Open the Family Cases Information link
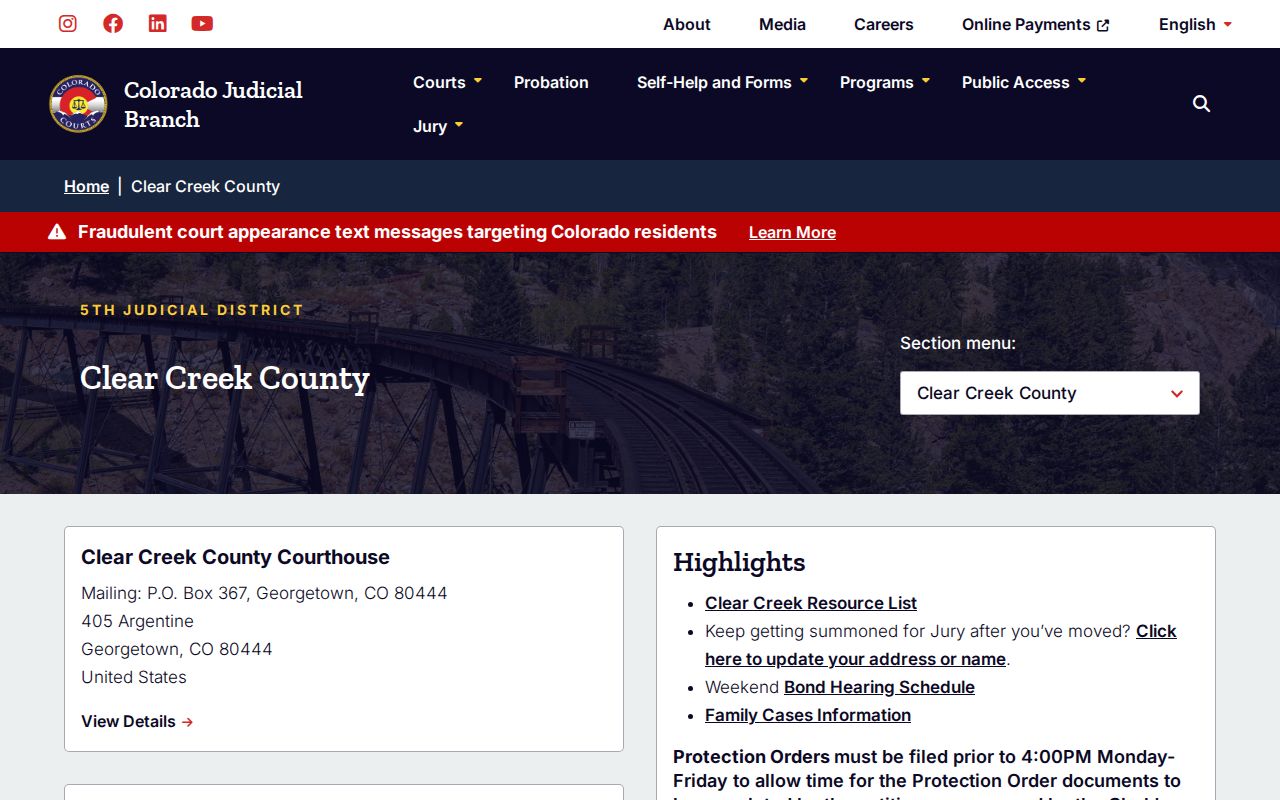1280x800 pixels. pos(808,715)
